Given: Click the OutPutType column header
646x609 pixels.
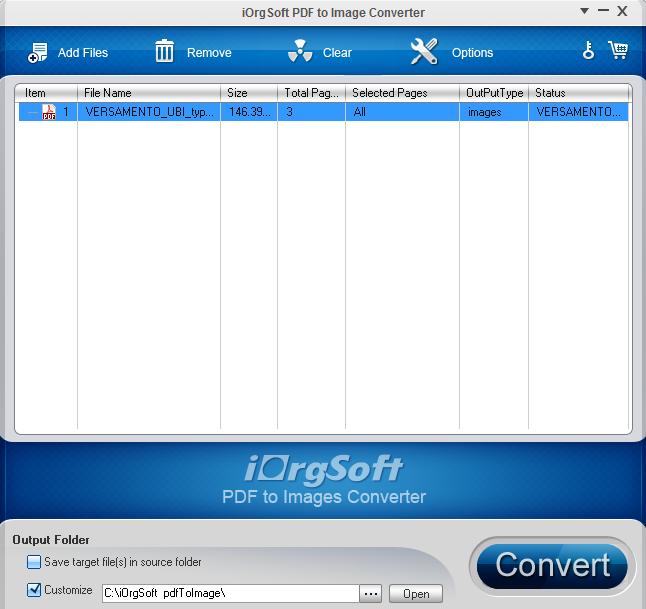Looking at the screenshot, I should 494,93.
